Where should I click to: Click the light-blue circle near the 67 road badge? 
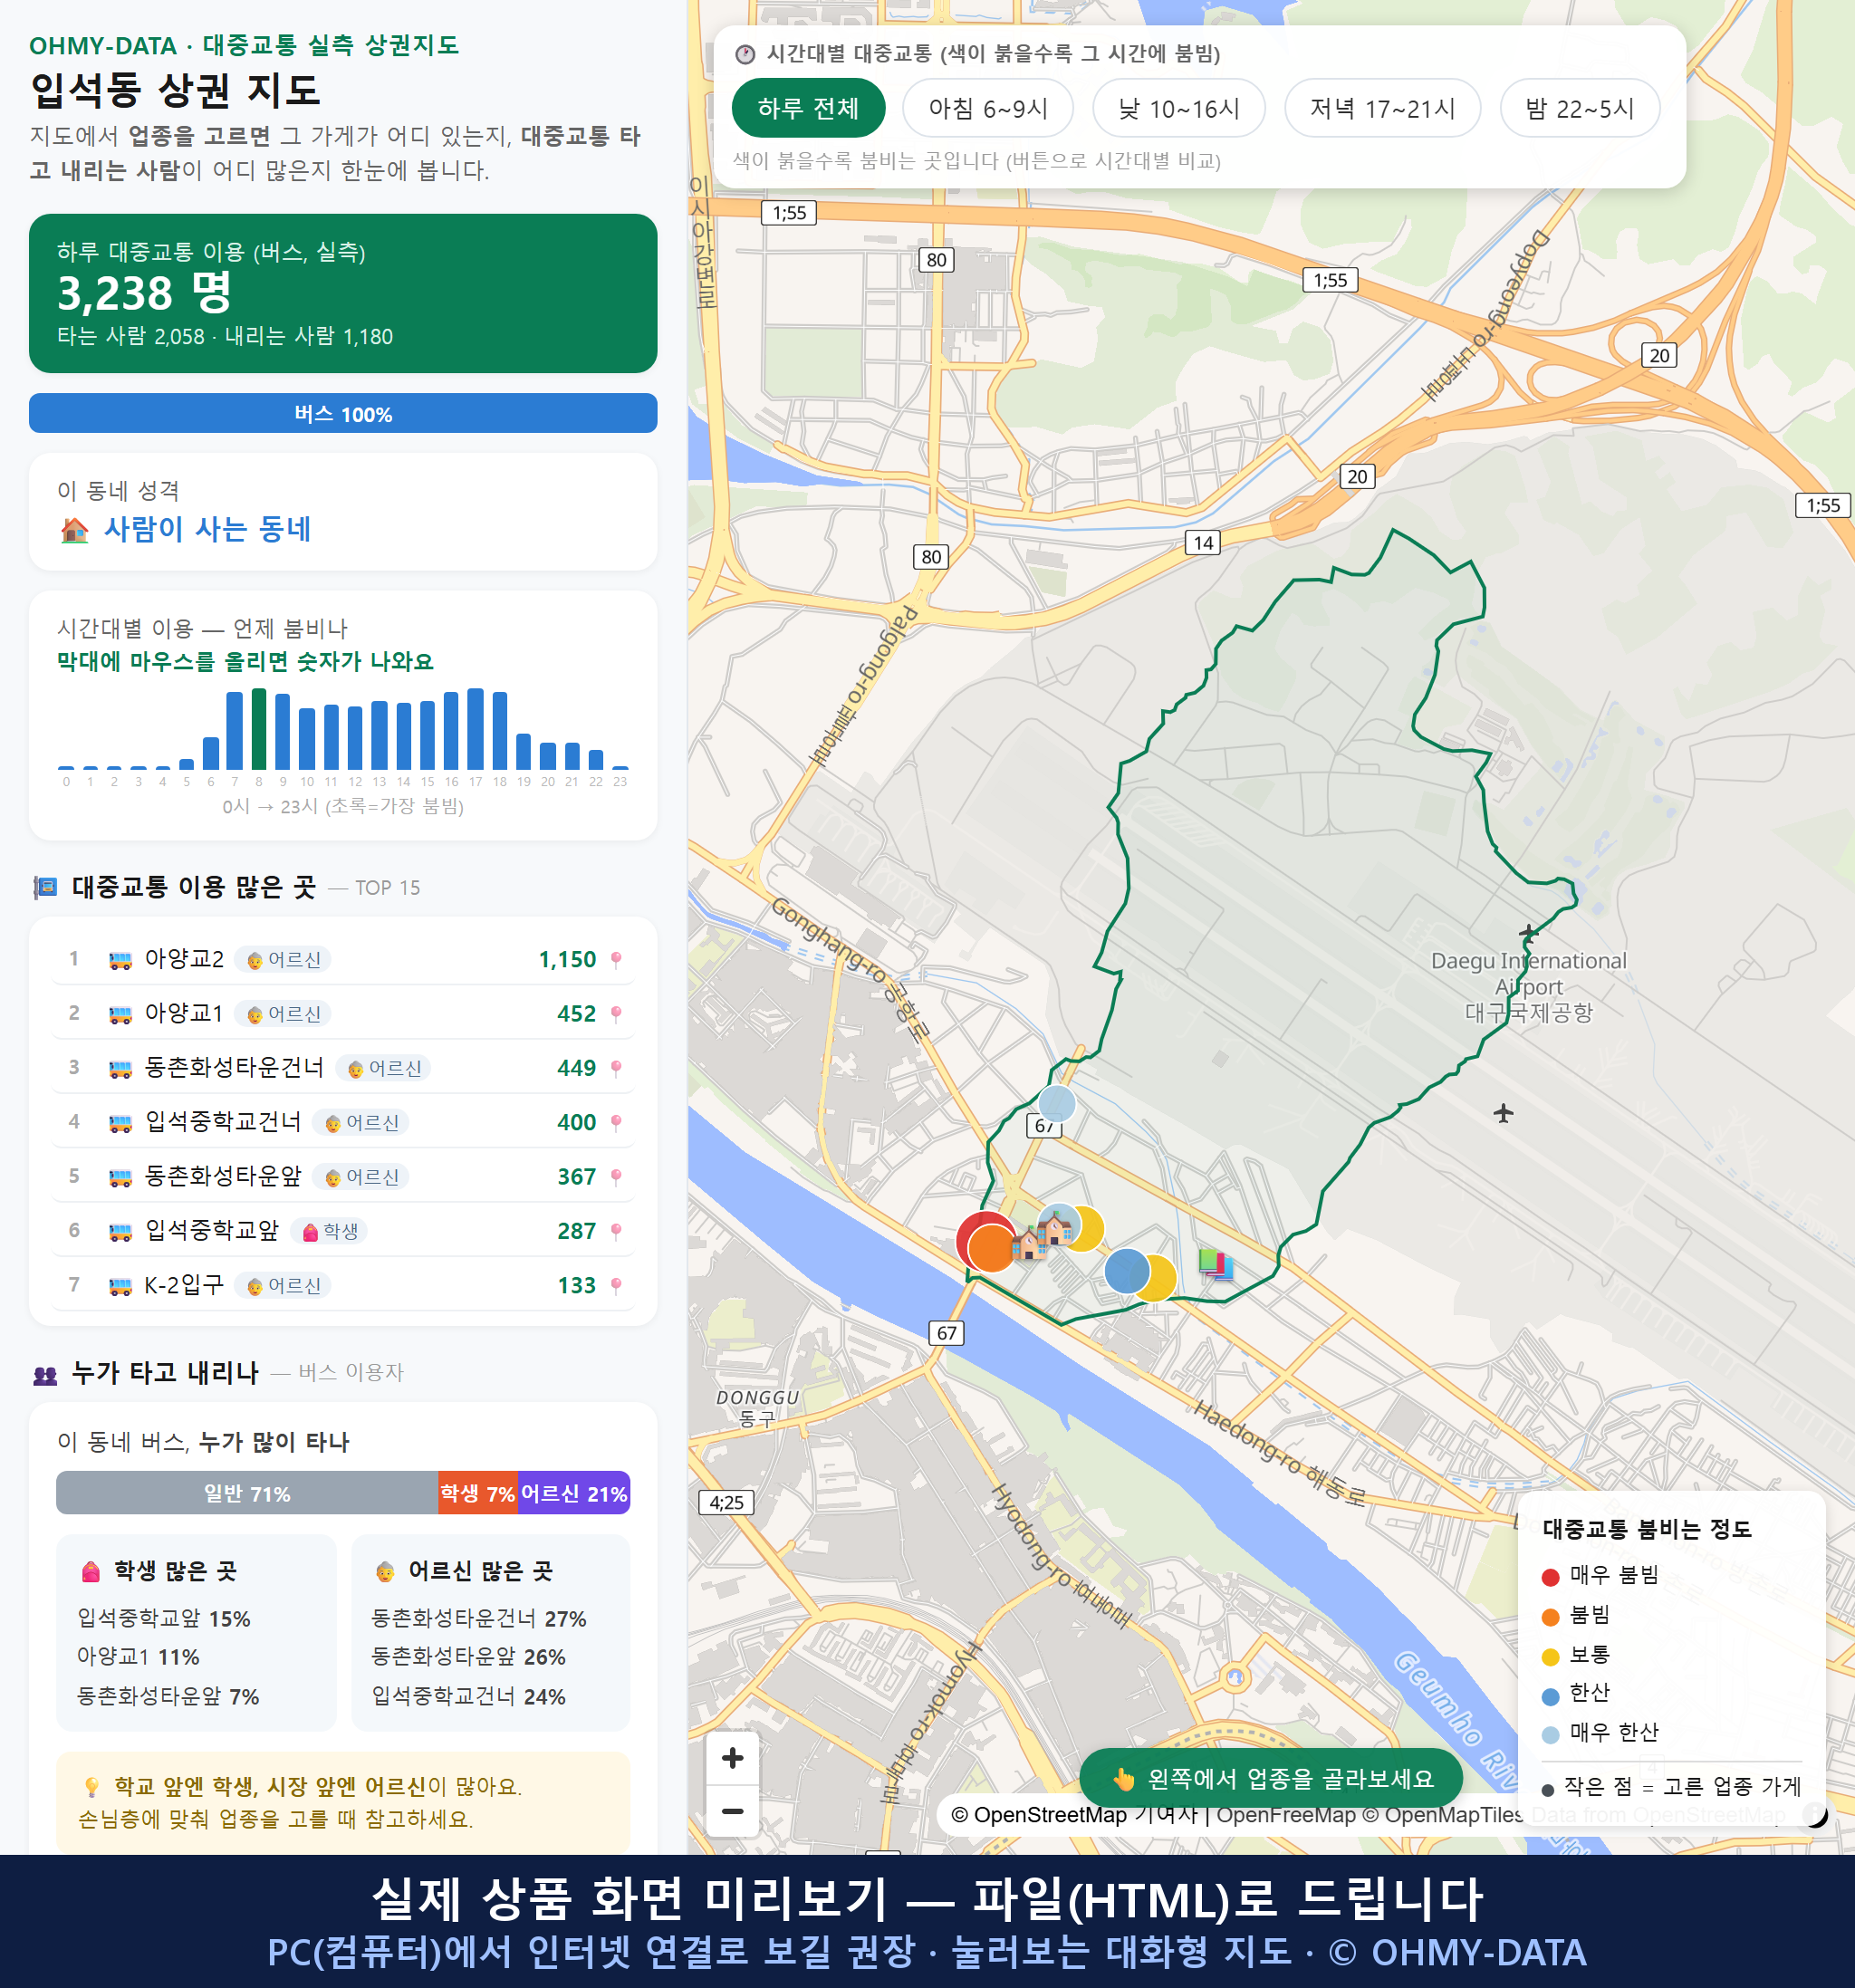click(x=1057, y=1104)
